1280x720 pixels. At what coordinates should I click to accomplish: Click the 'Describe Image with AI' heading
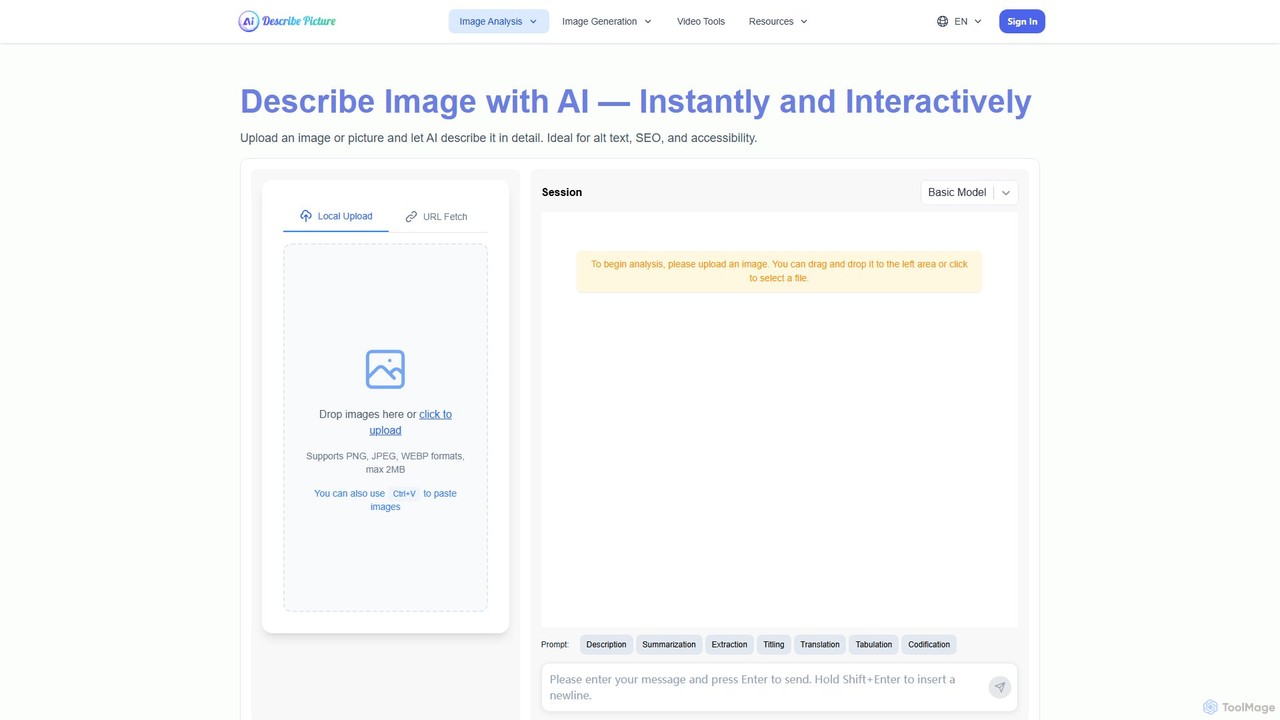(636, 101)
